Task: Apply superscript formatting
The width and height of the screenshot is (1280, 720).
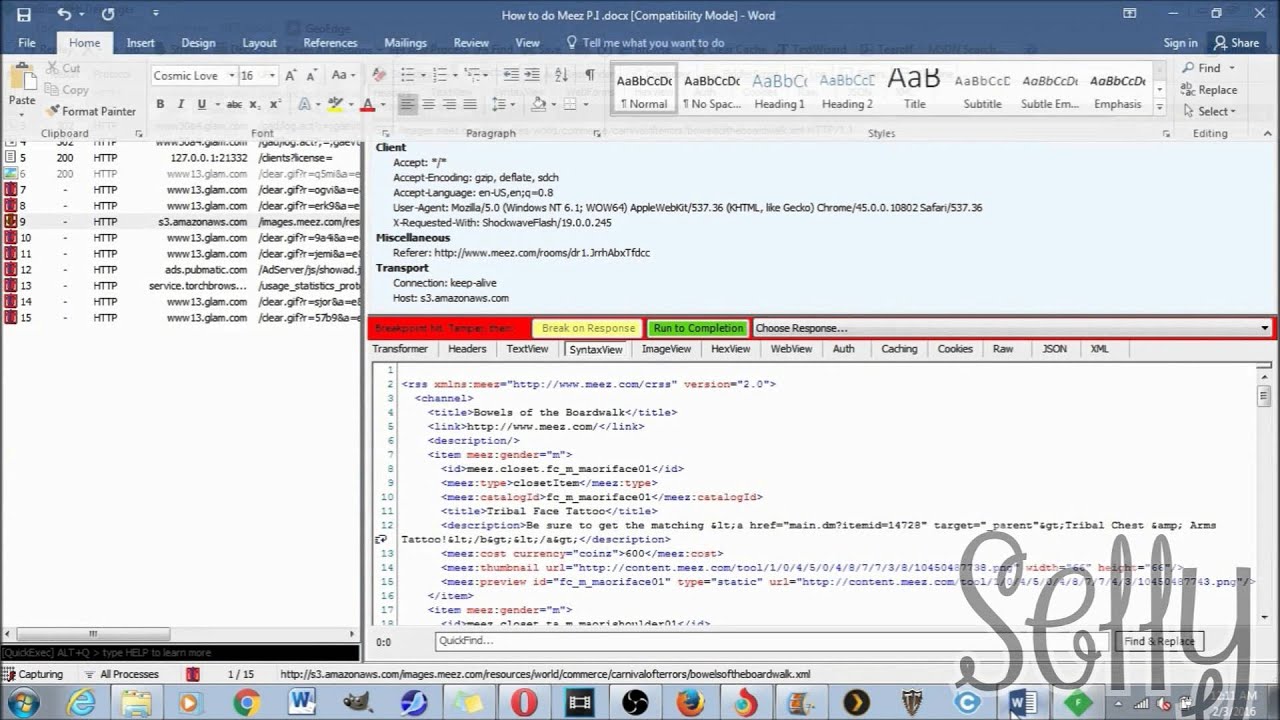Action: 274,104
